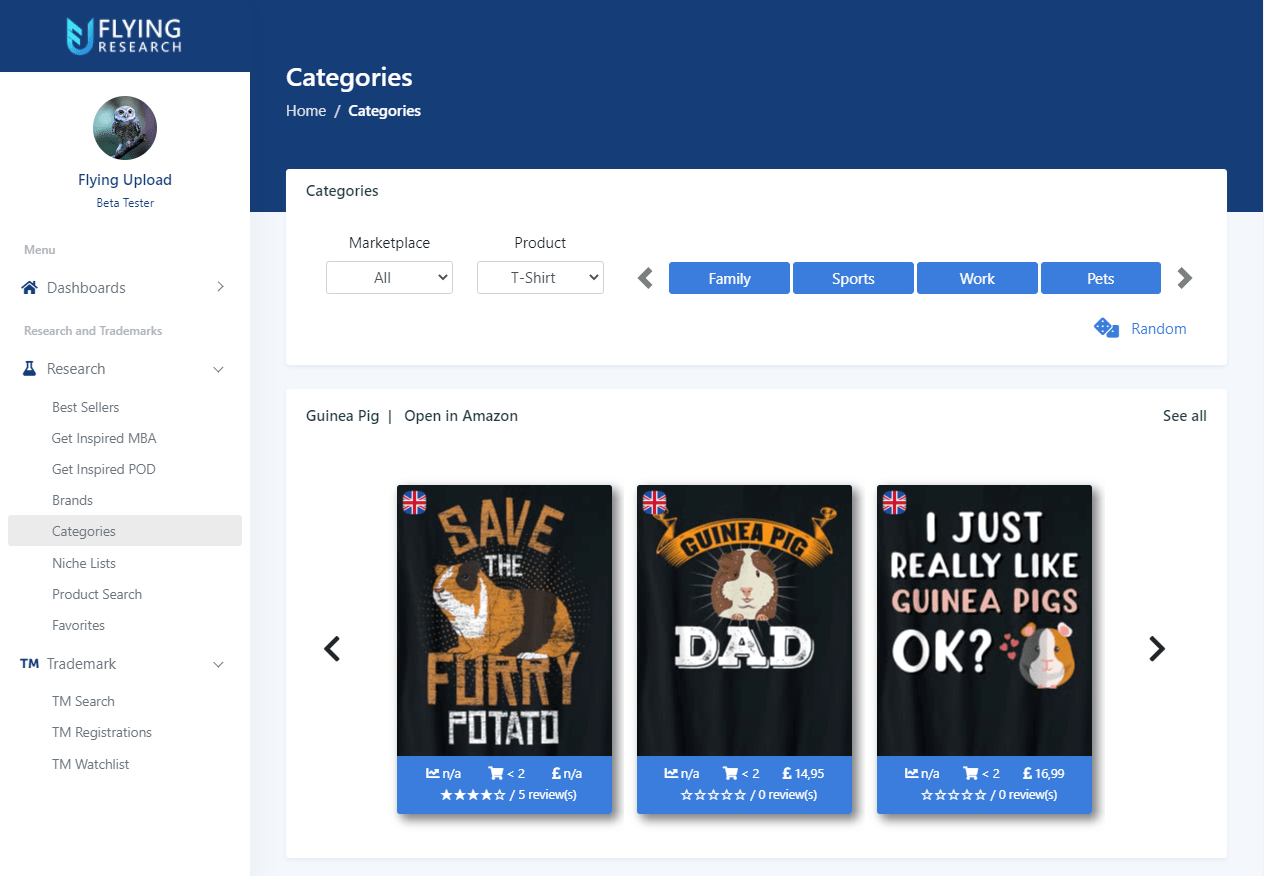Go to next Guinea Pig products slide

point(1157,649)
